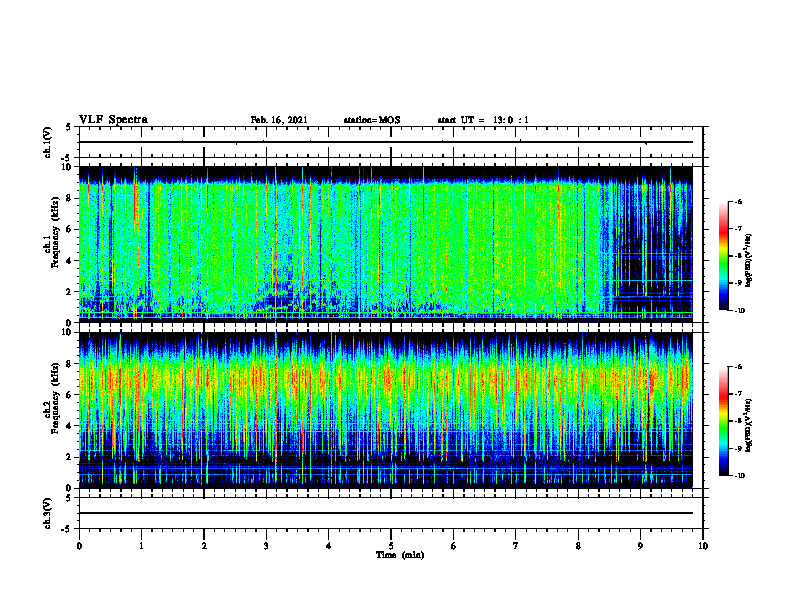Click the "-10" label on ch.1 color scale
792x612 pixels.
[x=739, y=311]
